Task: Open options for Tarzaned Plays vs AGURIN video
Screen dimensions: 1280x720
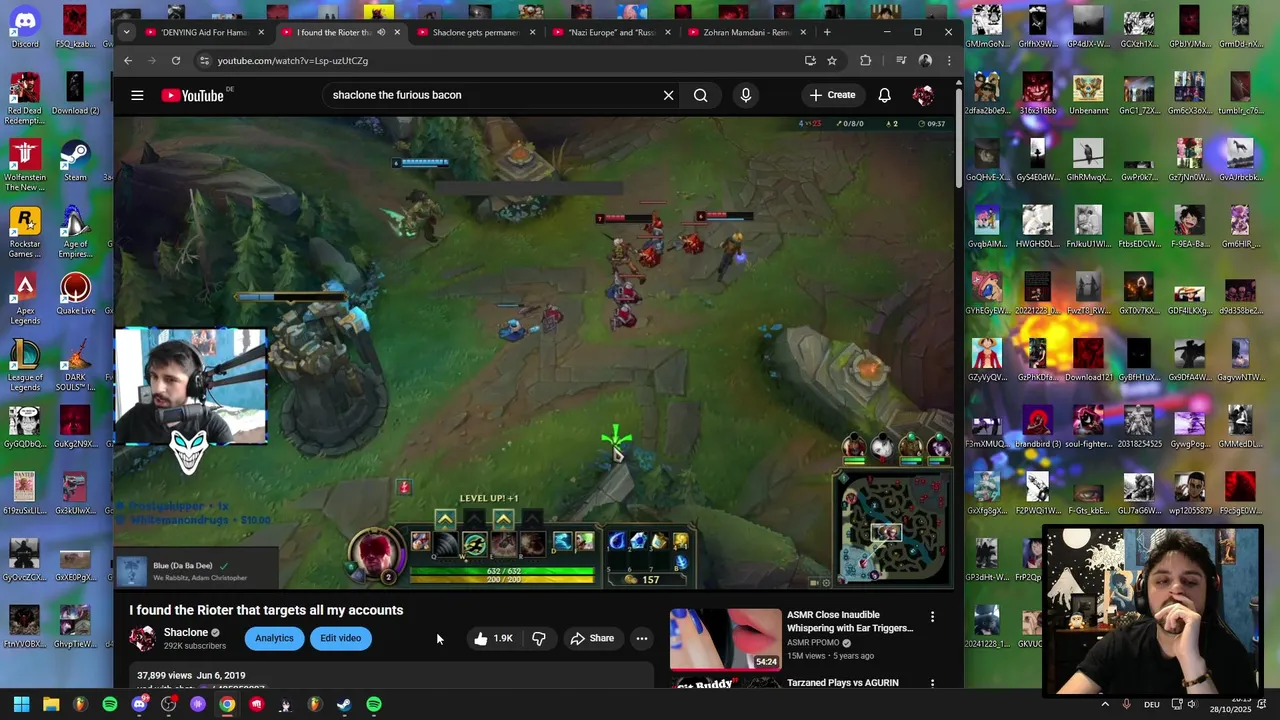Action: point(932,683)
